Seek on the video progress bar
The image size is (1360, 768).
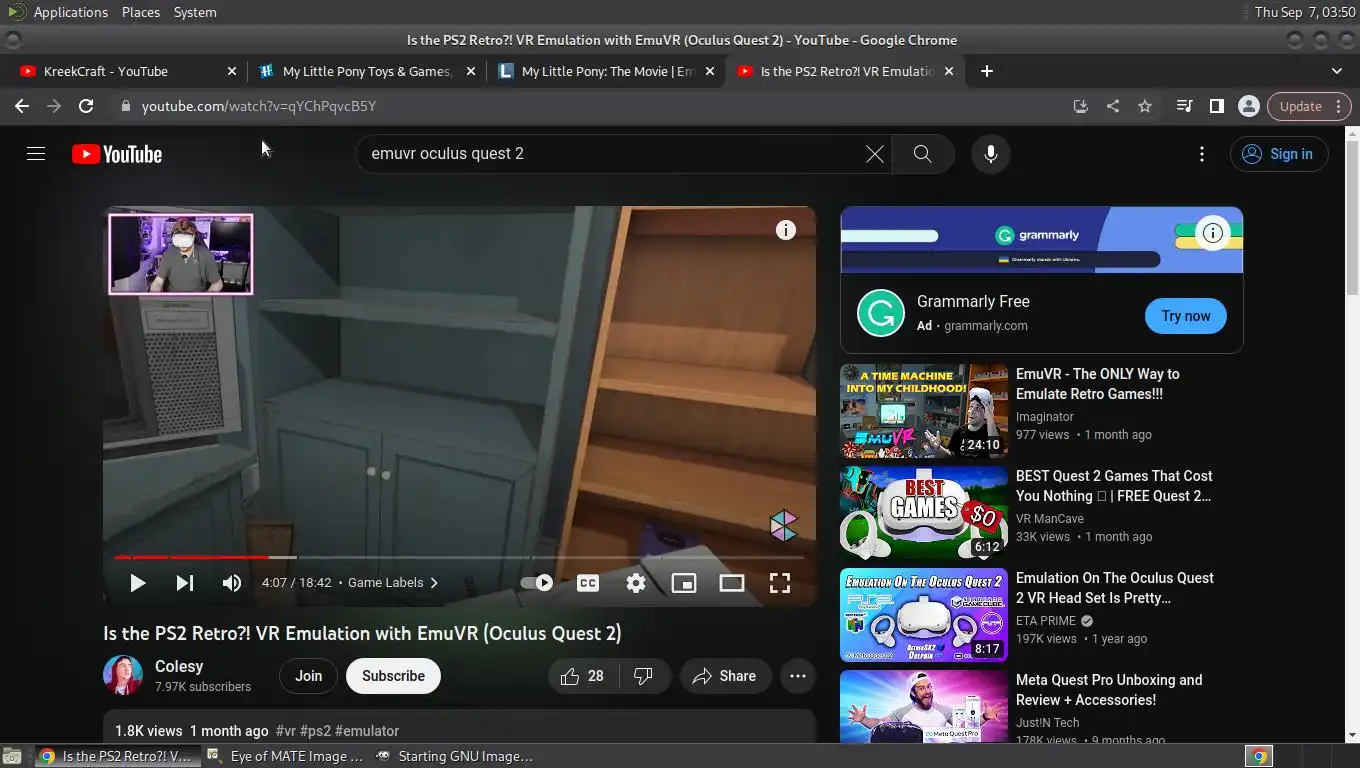point(459,557)
